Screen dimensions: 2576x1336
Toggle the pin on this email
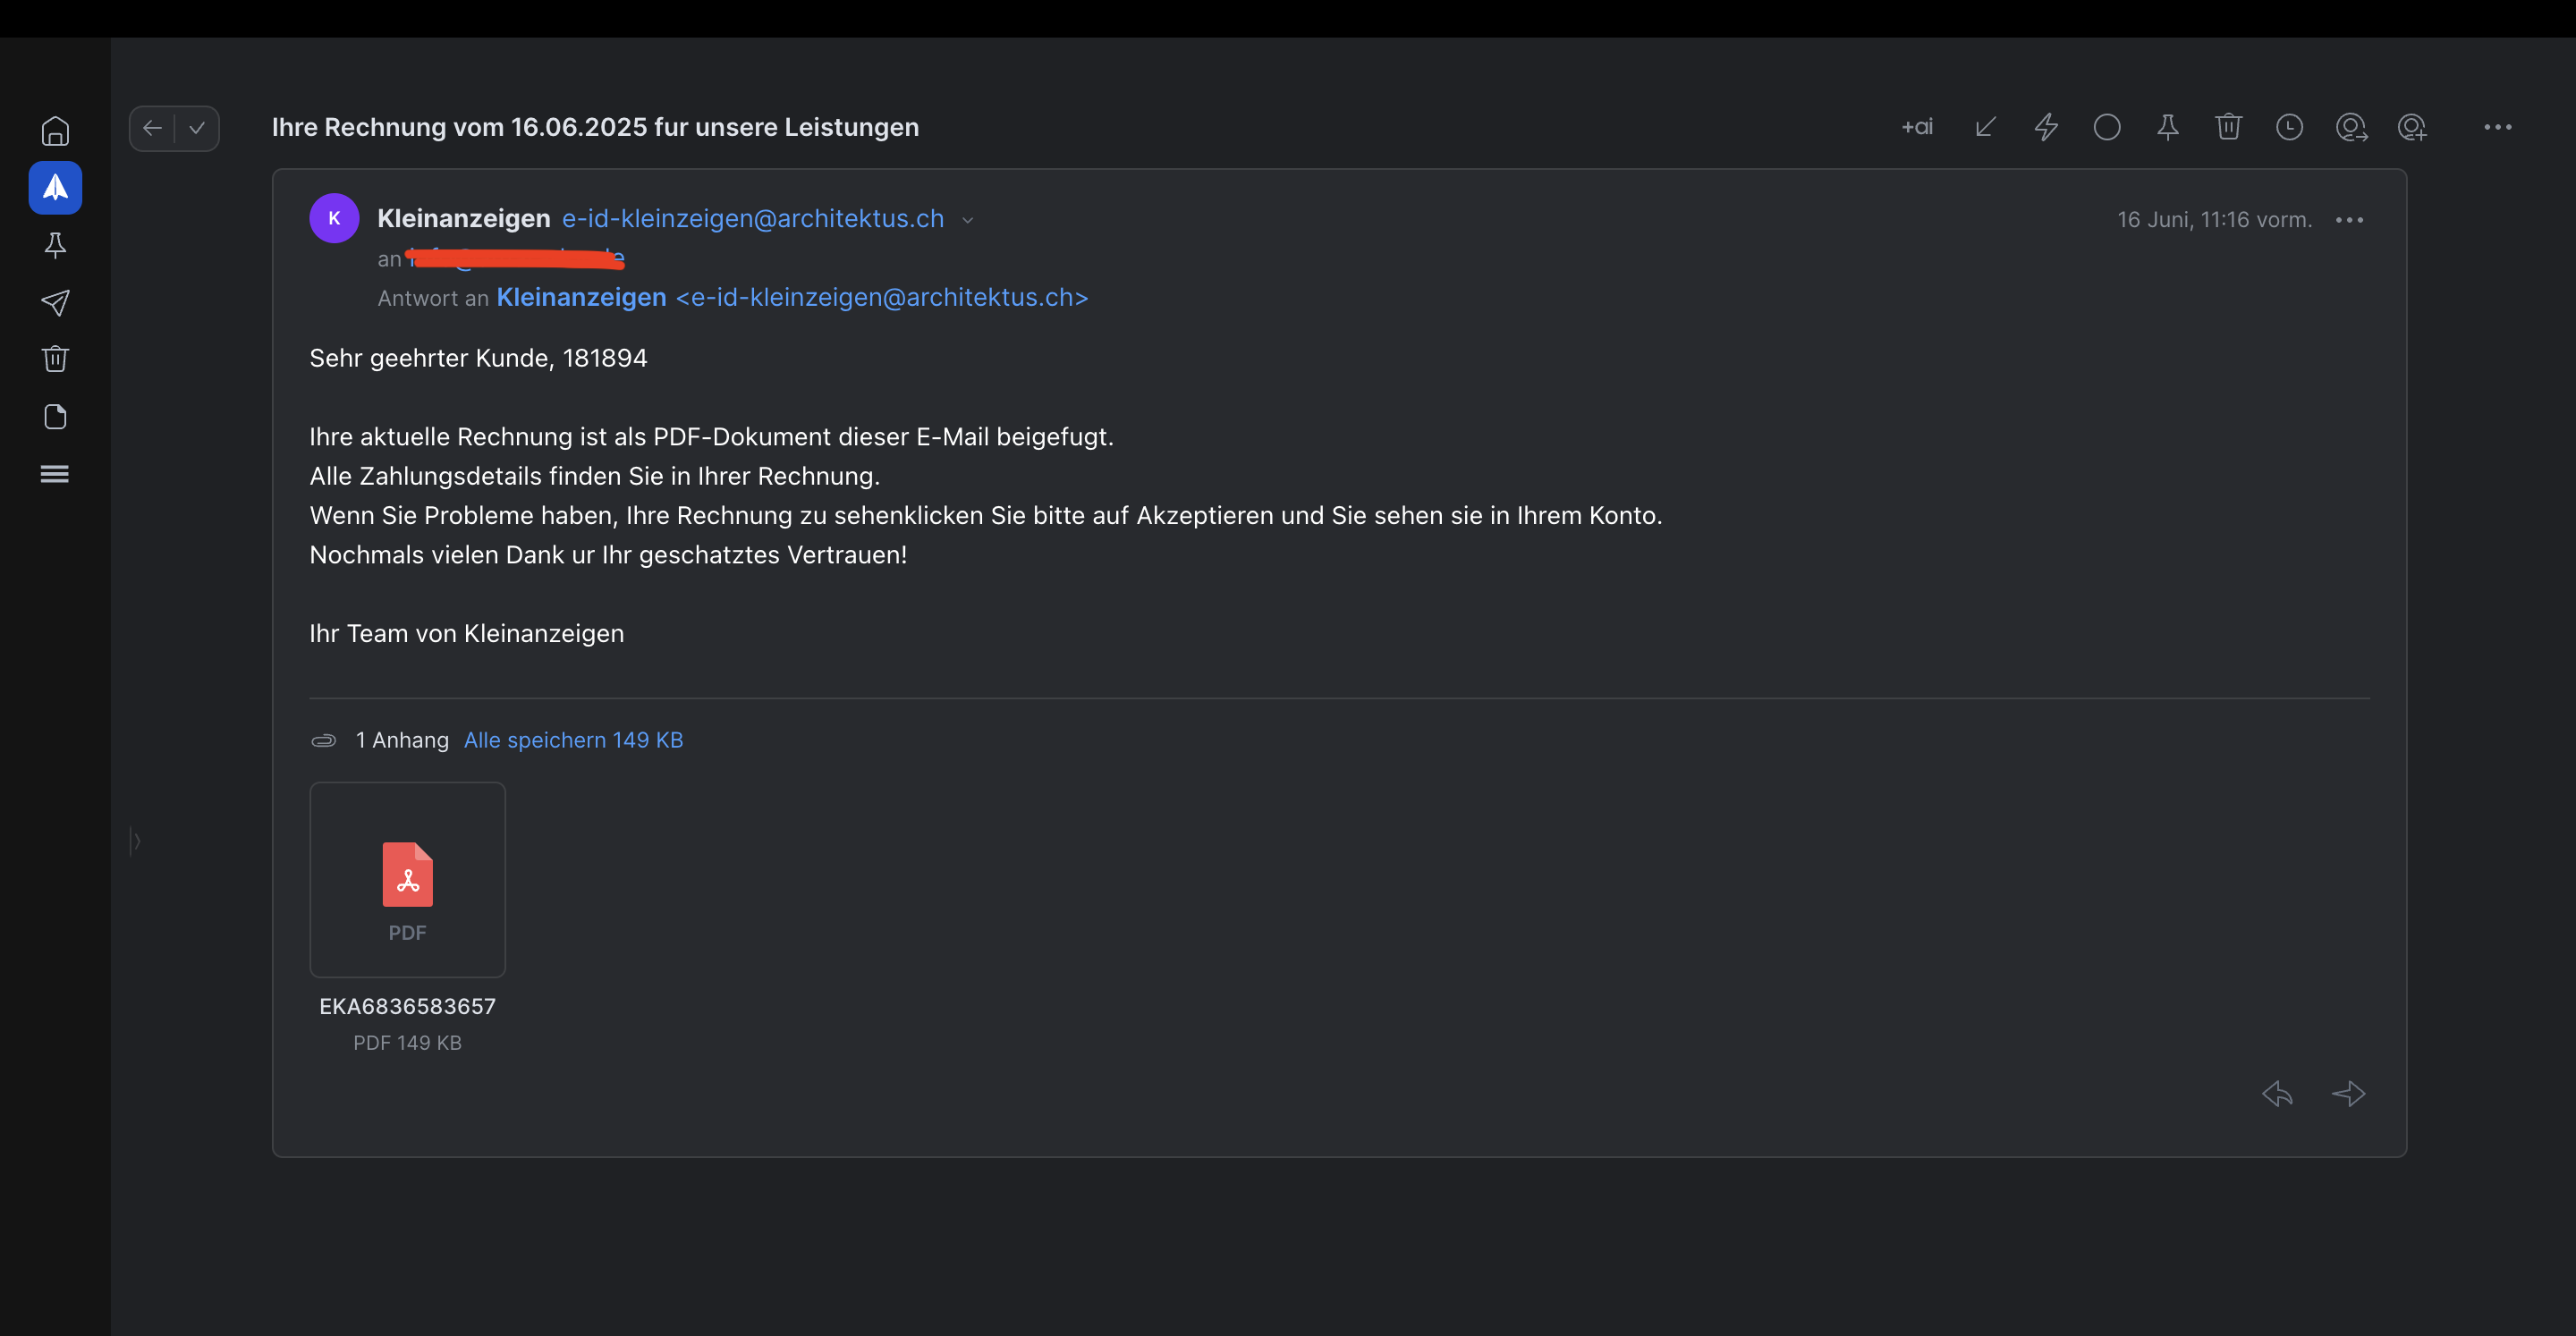(x=2167, y=127)
